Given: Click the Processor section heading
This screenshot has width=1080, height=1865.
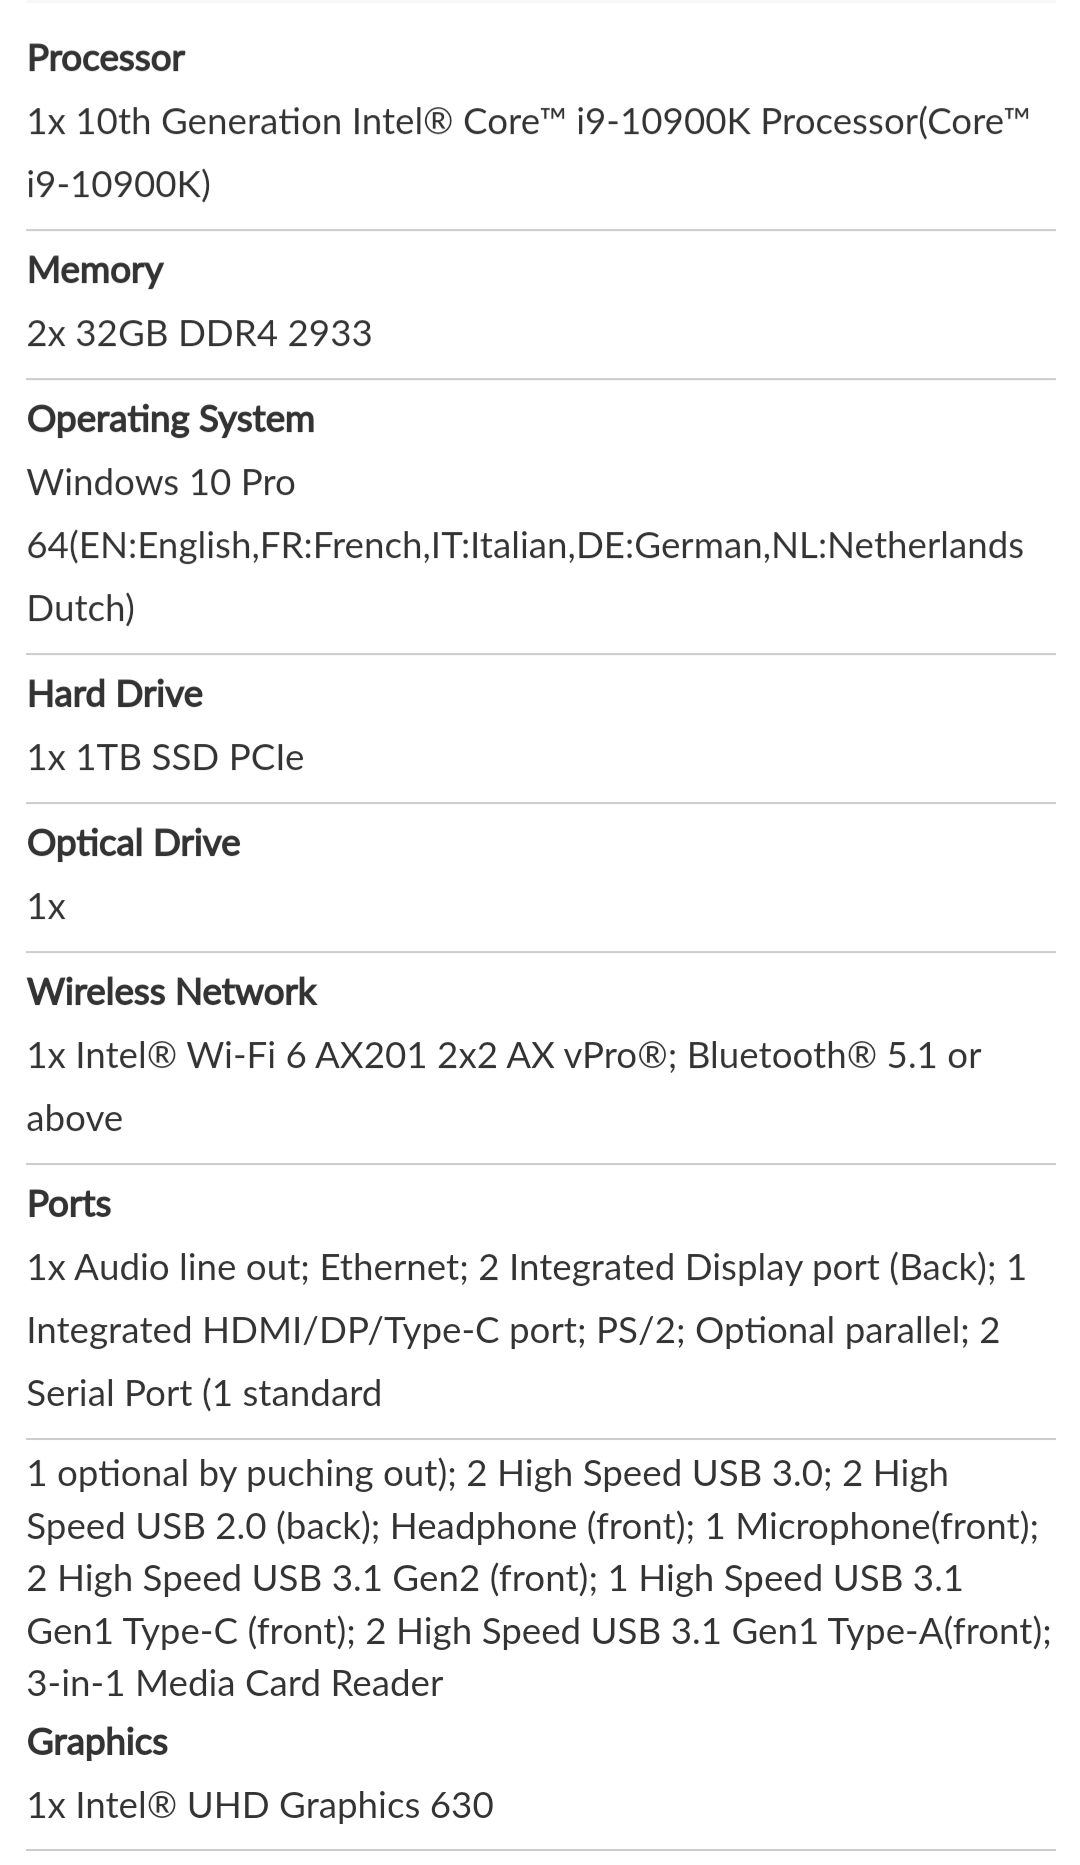Looking at the screenshot, I should coord(106,59).
